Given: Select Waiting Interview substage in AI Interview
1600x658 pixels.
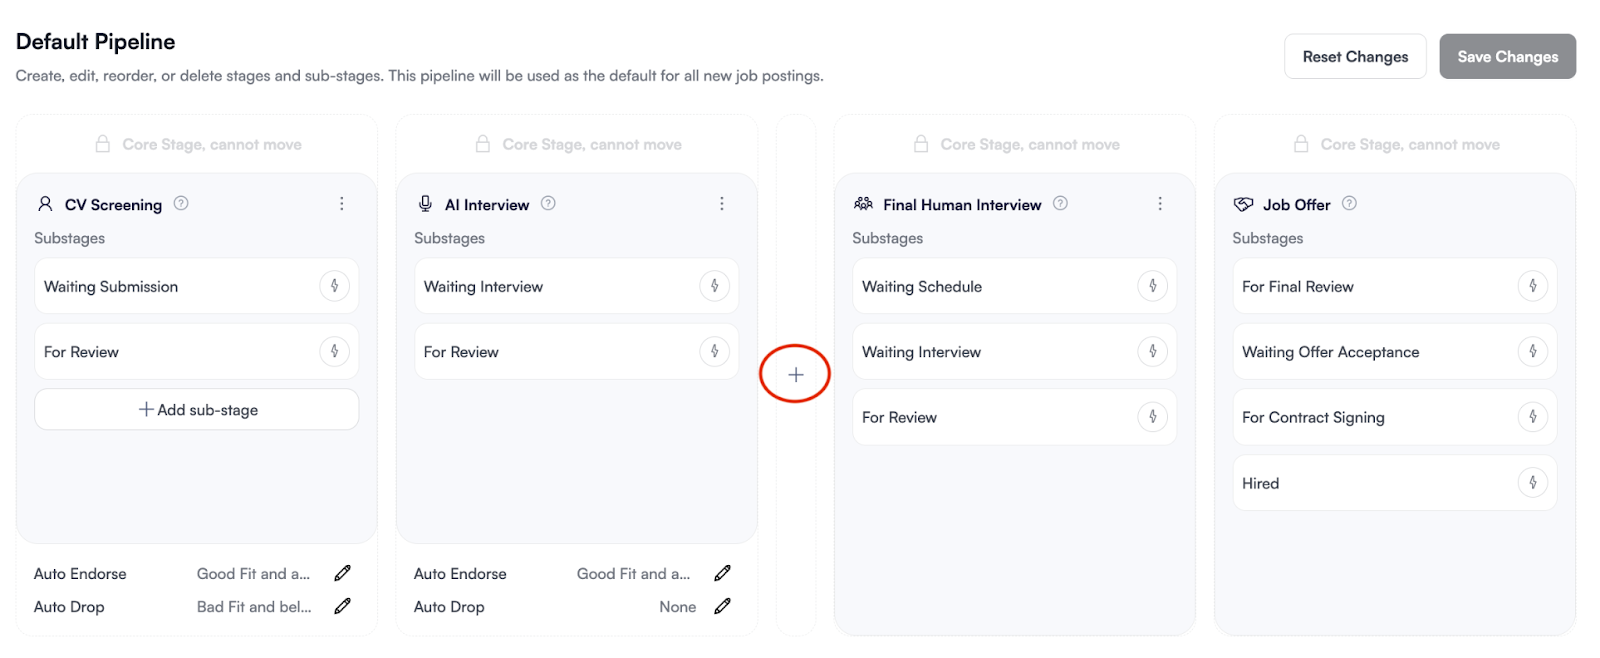Looking at the screenshot, I should click(577, 286).
